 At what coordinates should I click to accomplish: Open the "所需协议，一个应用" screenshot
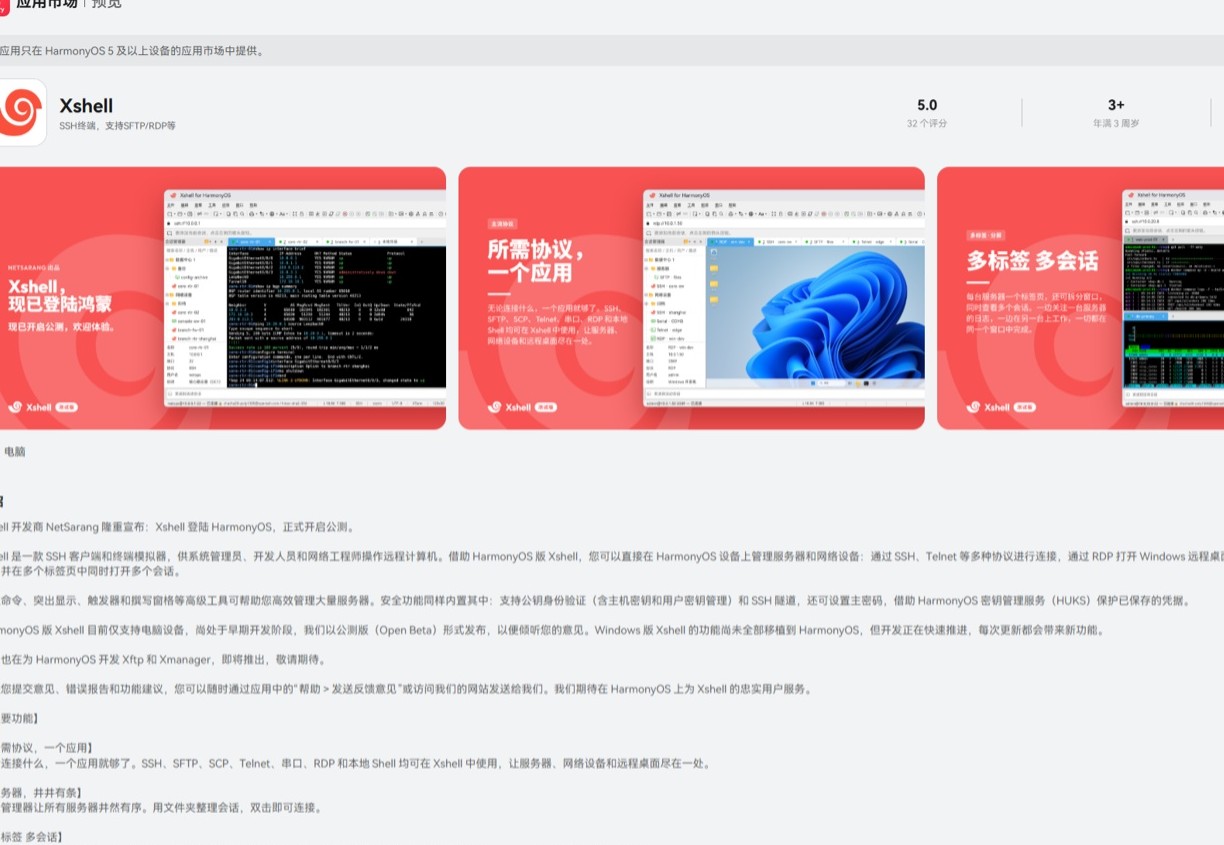click(x=692, y=298)
